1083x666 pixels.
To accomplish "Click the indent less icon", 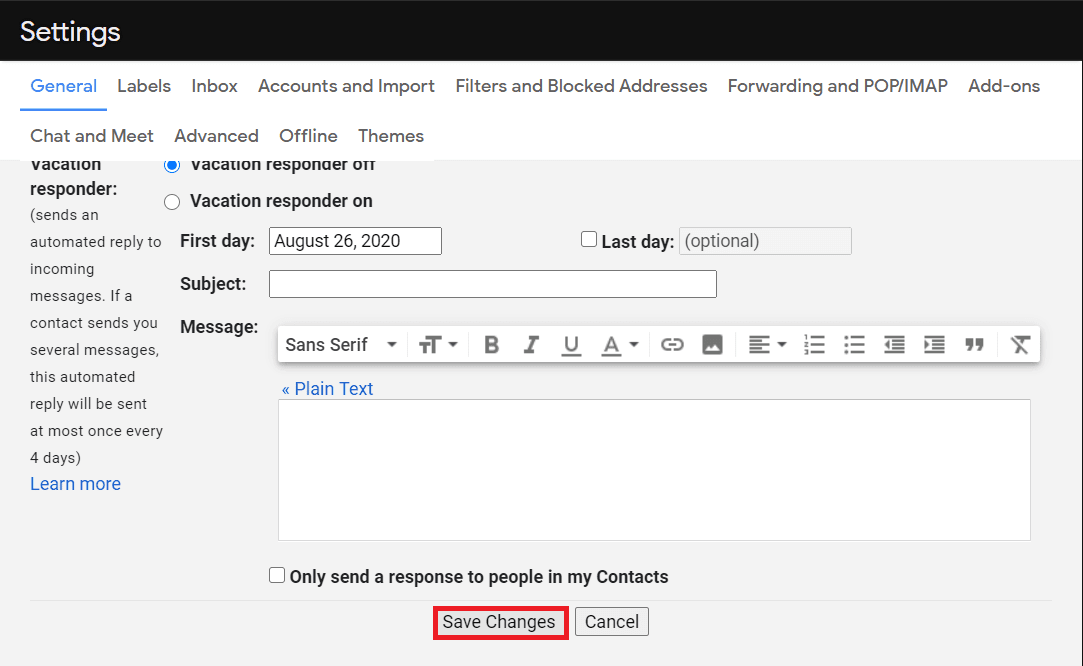I will tap(894, 344).
